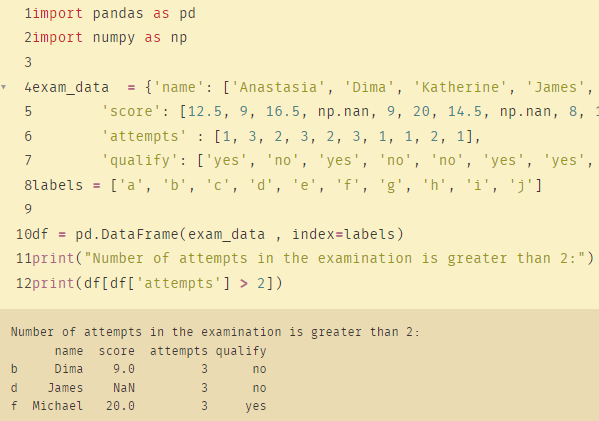Click 'Michael' in output row f
This screenshot has height=421, width=599.
point(58,406)
